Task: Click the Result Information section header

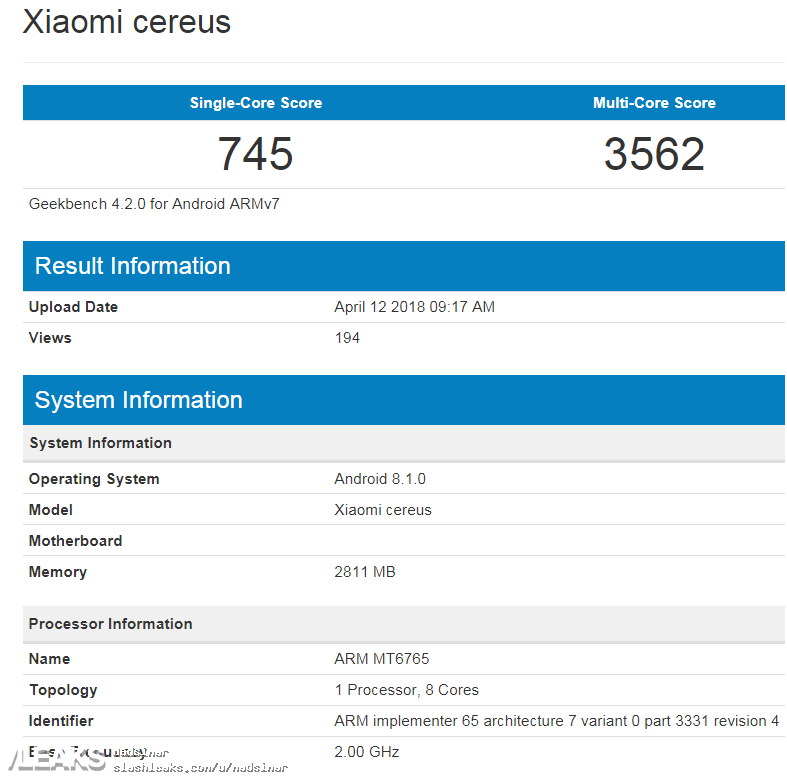Action: click(404, 266)
